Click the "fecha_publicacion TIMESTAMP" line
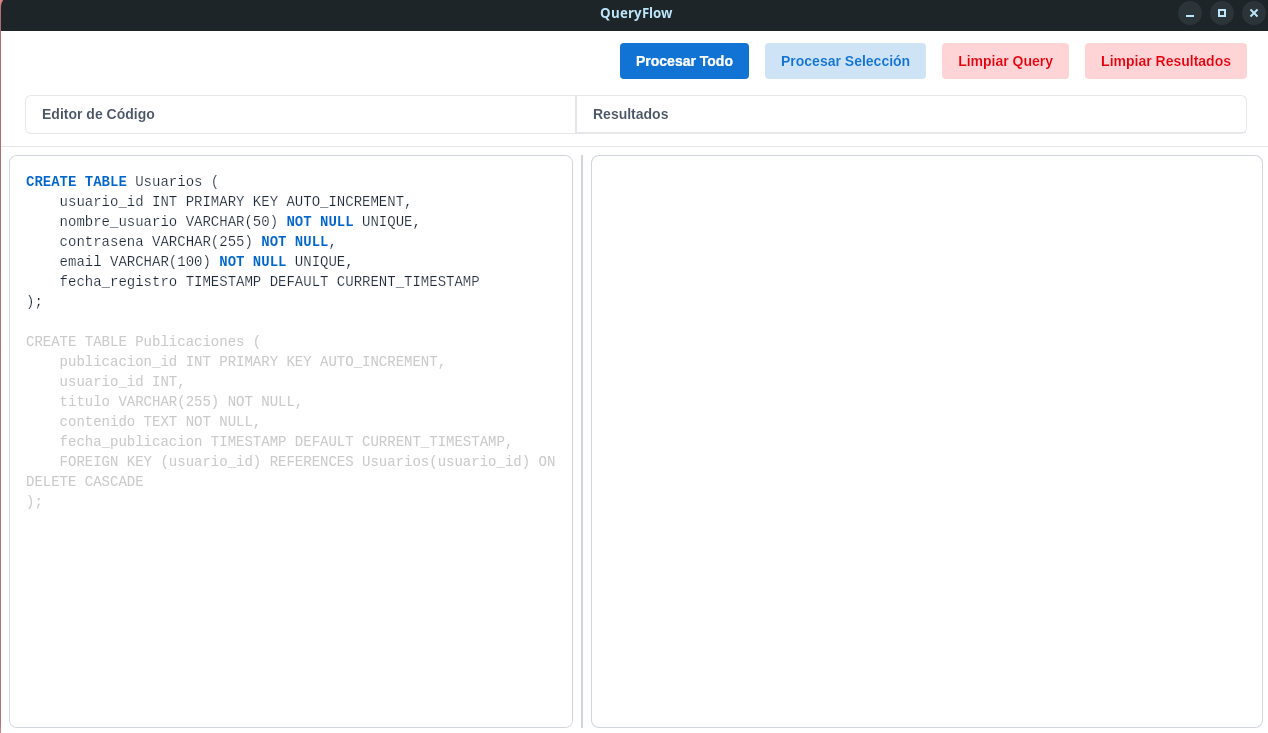 click(286, 442)
